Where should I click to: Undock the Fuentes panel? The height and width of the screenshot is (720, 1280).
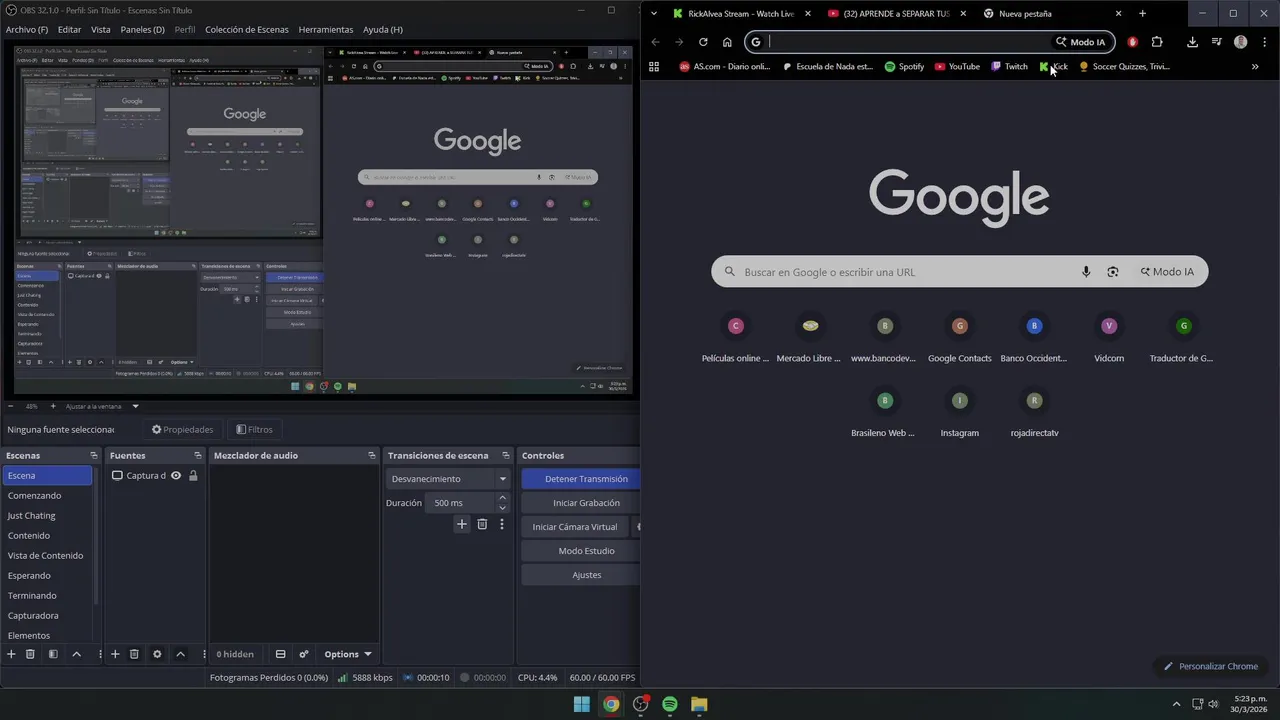(x=197, y=456)
